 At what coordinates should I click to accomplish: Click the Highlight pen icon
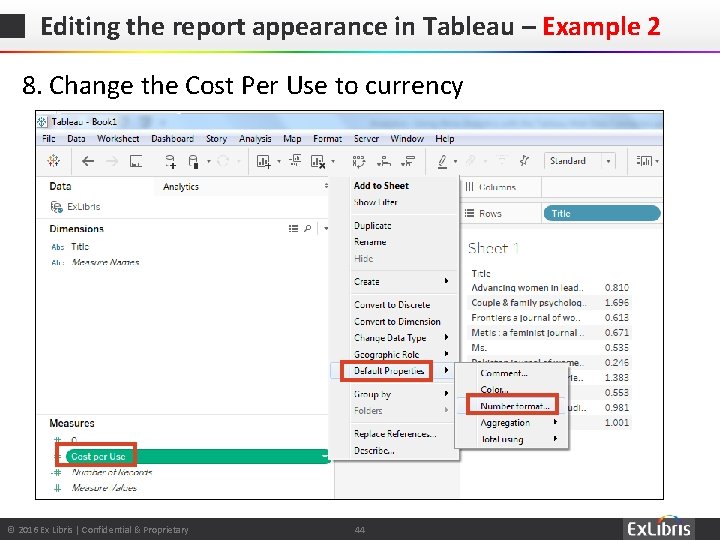442,161
